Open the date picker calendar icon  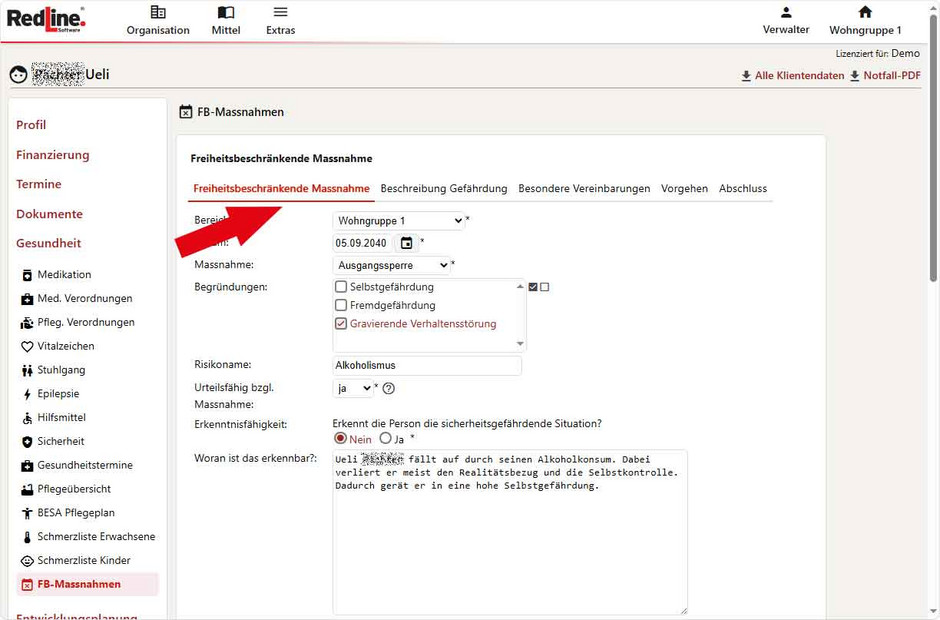409,242
